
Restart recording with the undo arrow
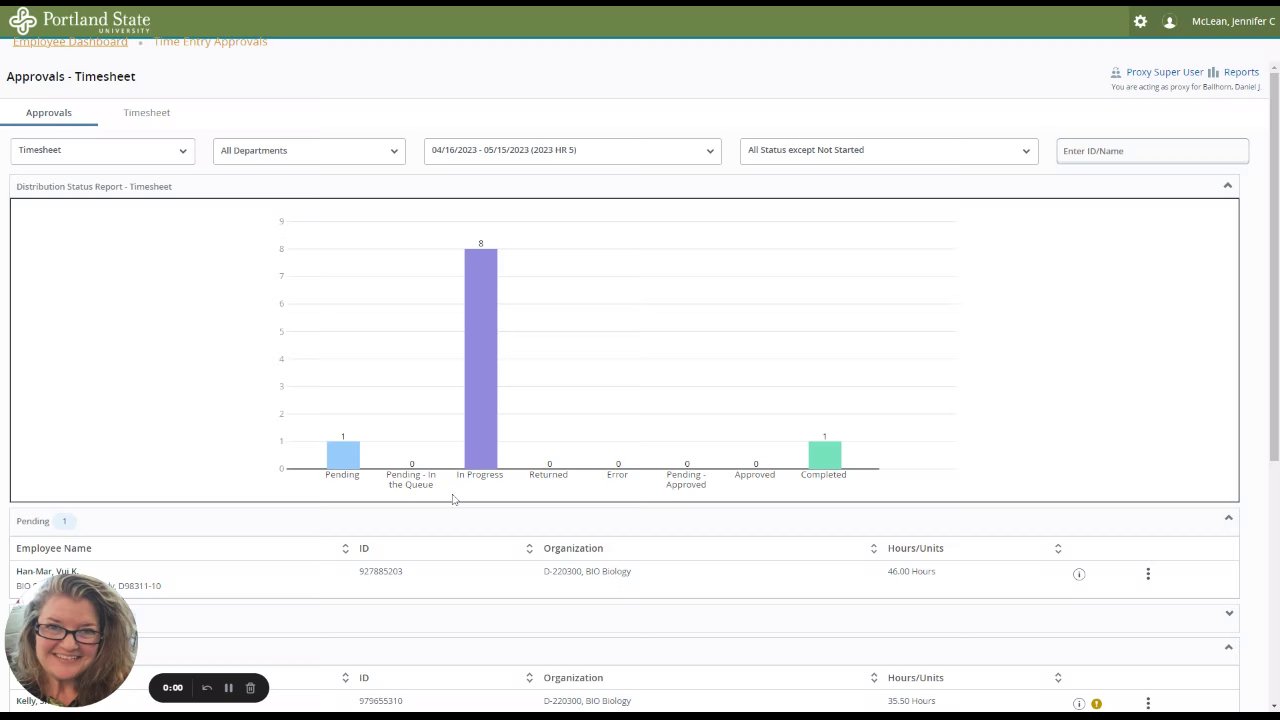(207, 688)
